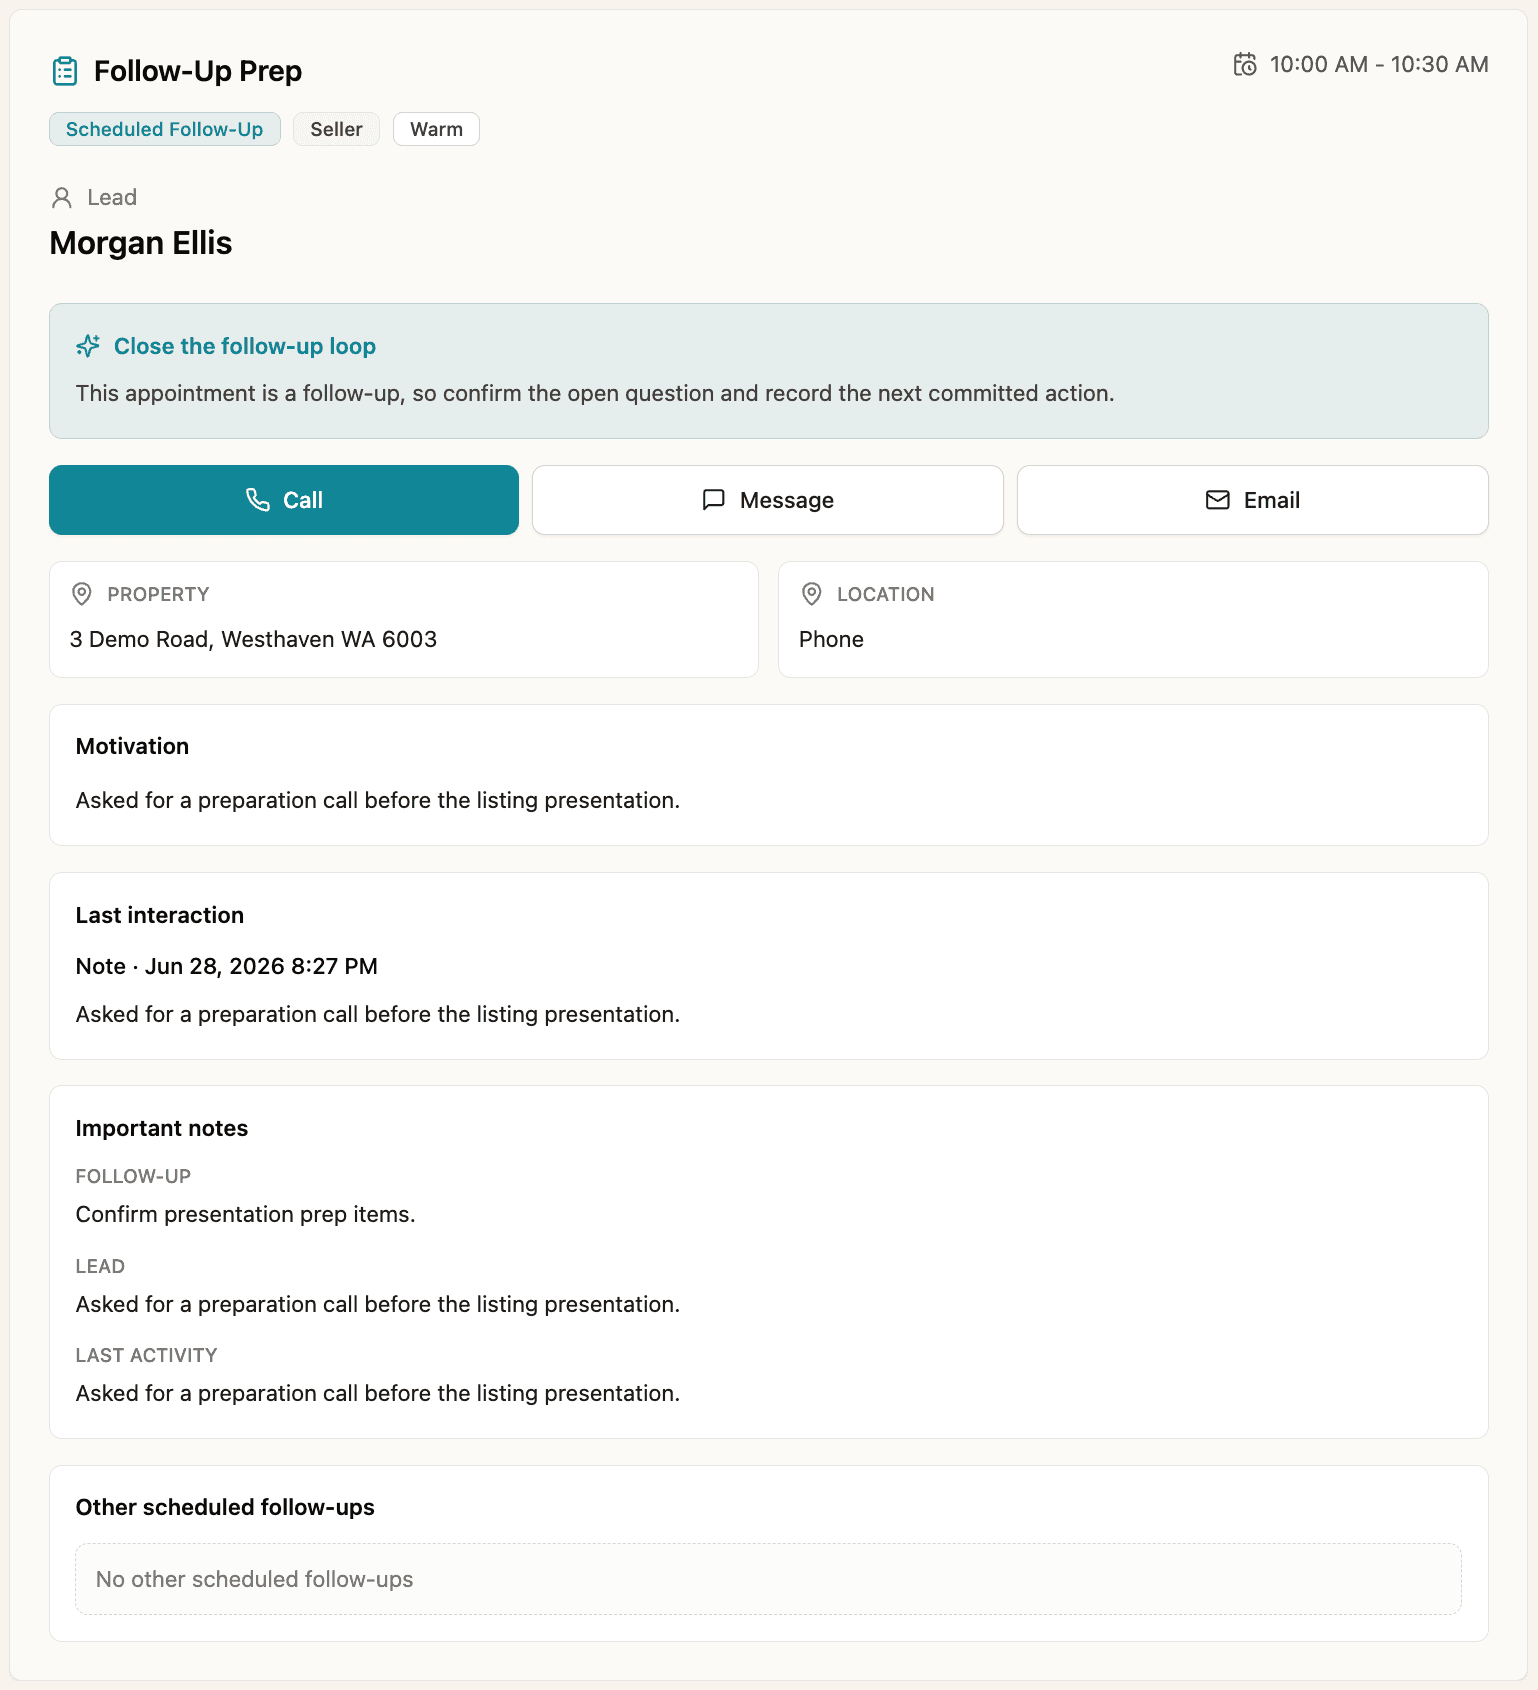Click the person icon next to Lead
Viewport: 1538px width, 1690px height.
pyautogui.click(x=62, y=198)
